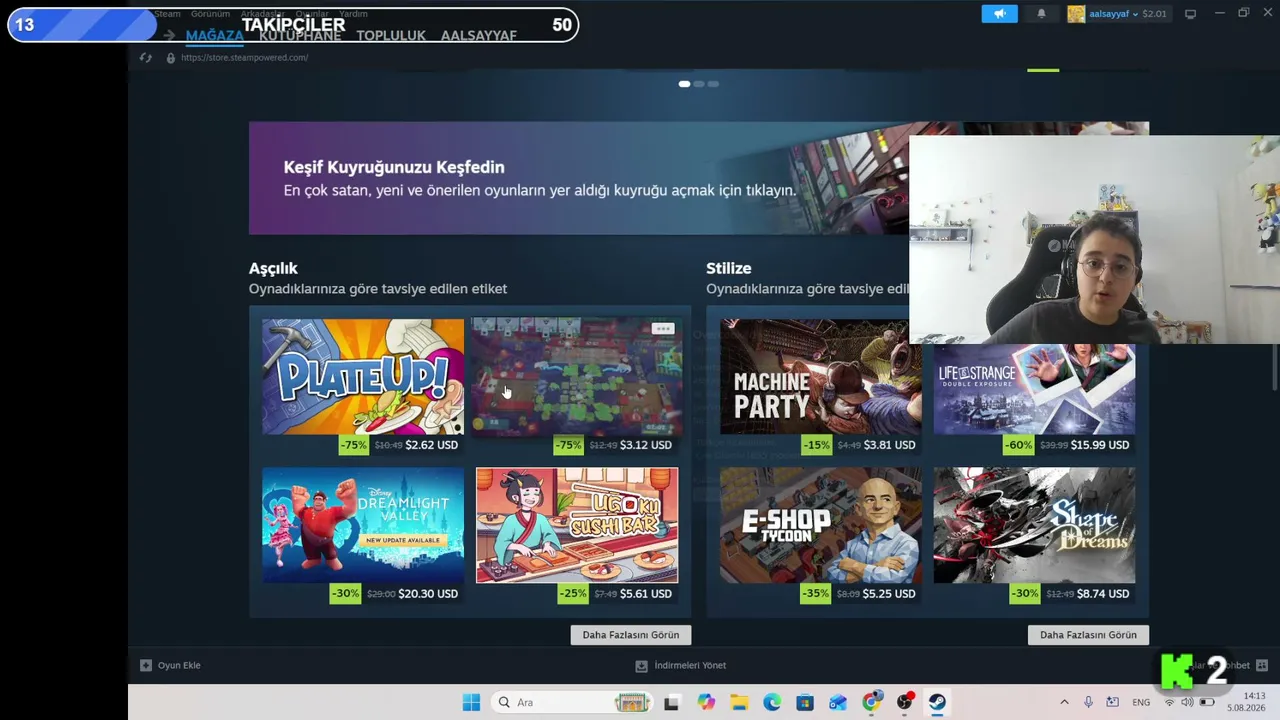The height and width of the screenshot is (720, 1280).
Task: Switch to the MAĞAZA tab
Action: pyautogui.click(x=214, y=35)
